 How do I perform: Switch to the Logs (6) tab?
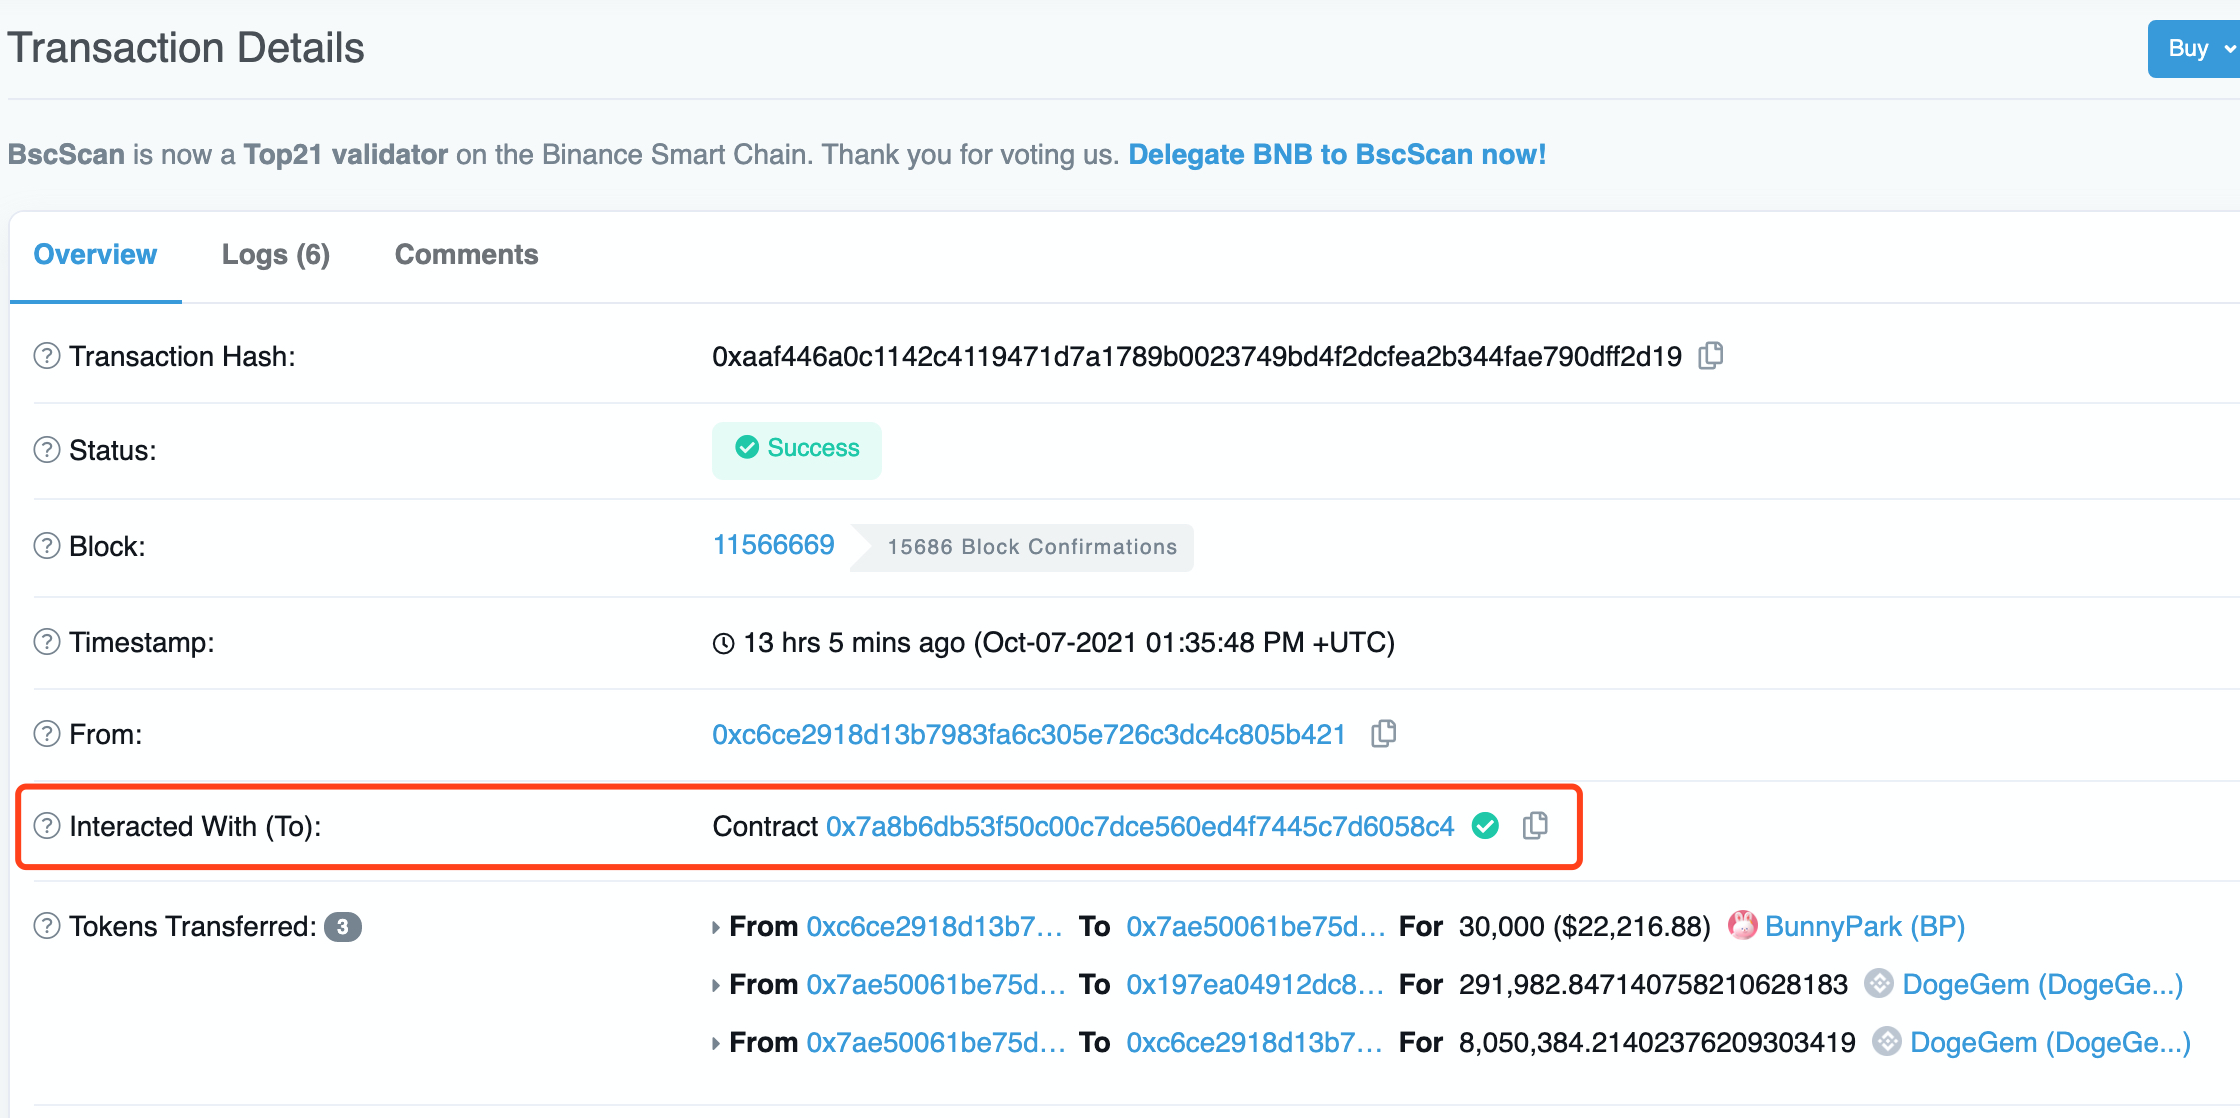pos(275,255)
